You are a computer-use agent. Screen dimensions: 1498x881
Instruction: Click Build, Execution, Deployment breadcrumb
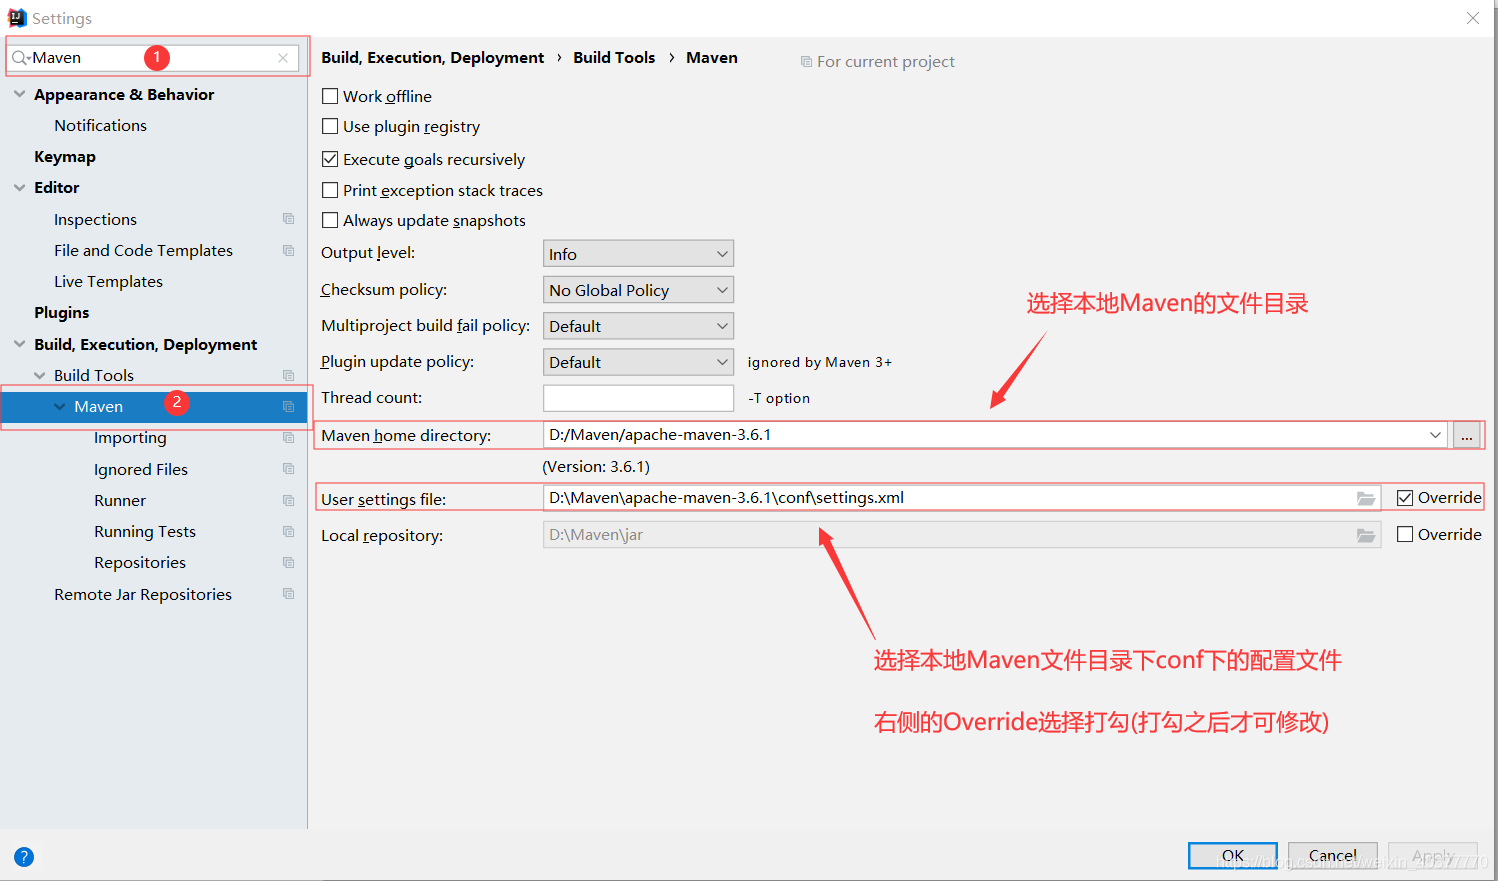click(433, 57)
